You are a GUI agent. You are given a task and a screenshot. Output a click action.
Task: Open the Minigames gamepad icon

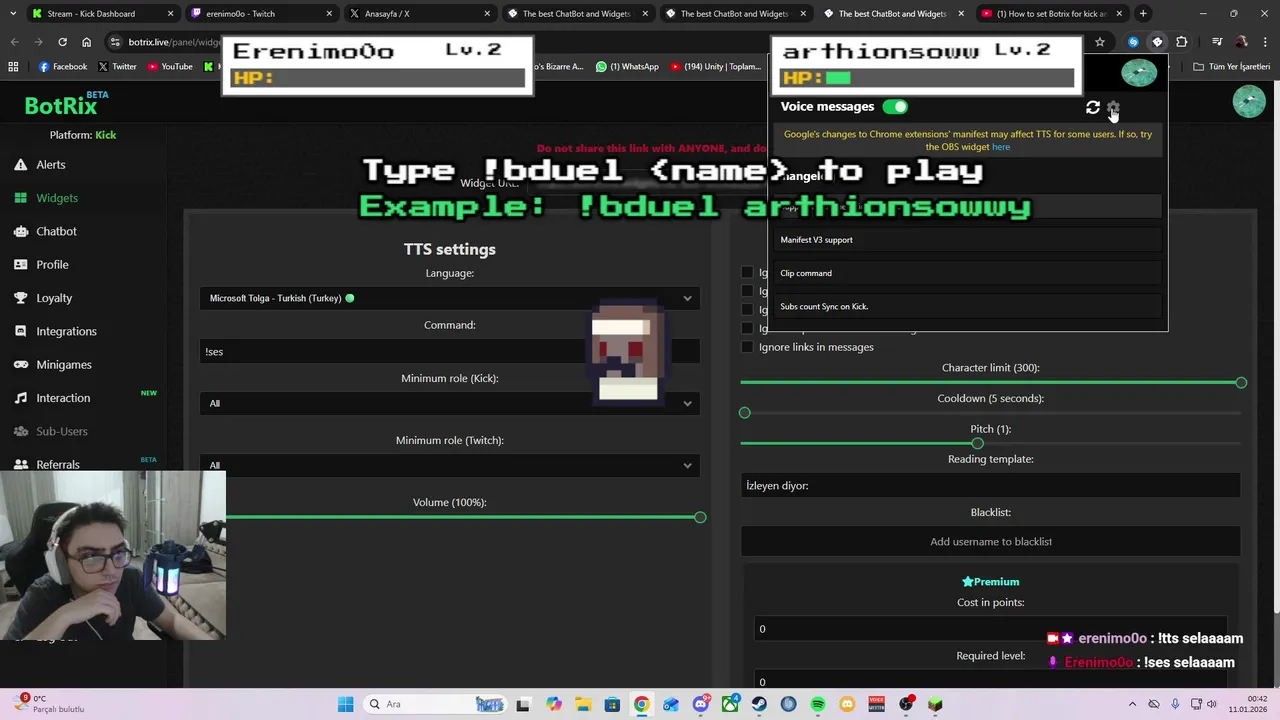pos(21,365)
